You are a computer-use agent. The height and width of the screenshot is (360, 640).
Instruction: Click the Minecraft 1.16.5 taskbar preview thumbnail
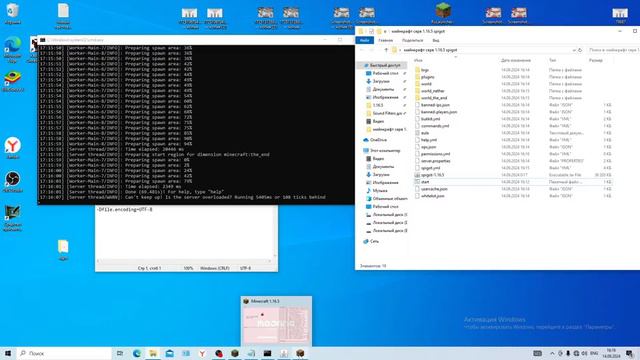coord(276,321)
